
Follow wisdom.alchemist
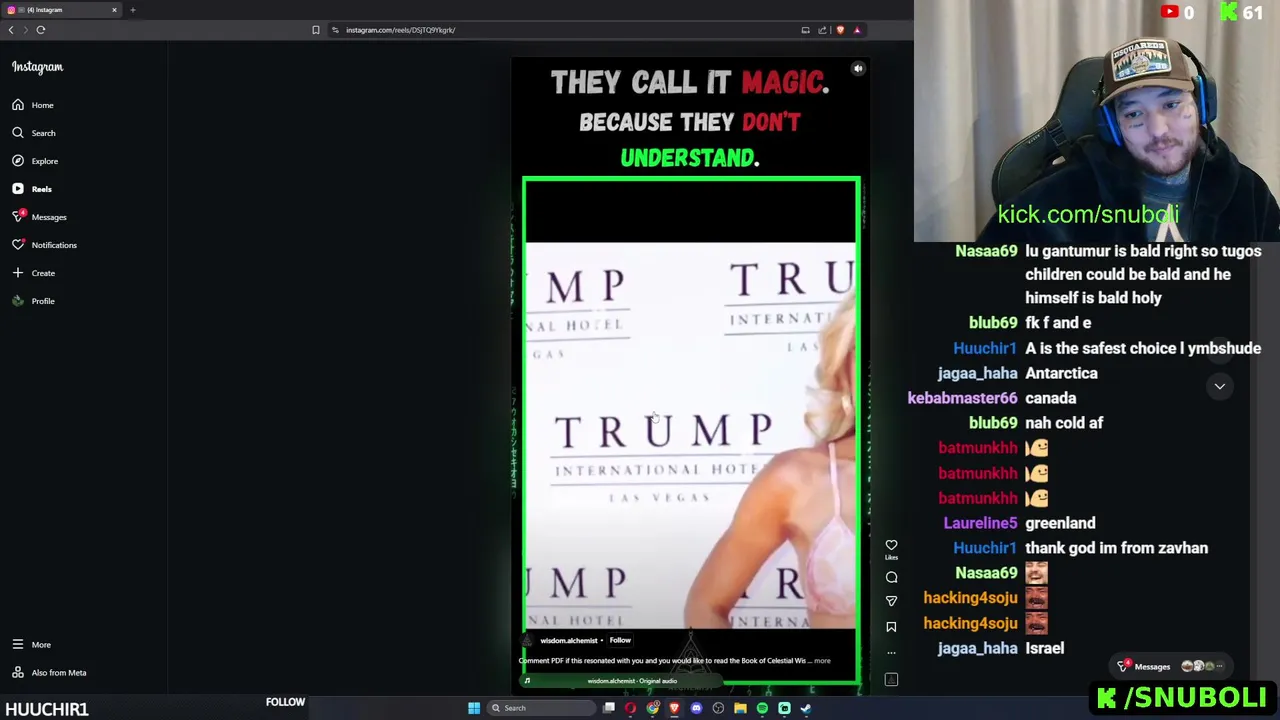[x=620, y=640]
